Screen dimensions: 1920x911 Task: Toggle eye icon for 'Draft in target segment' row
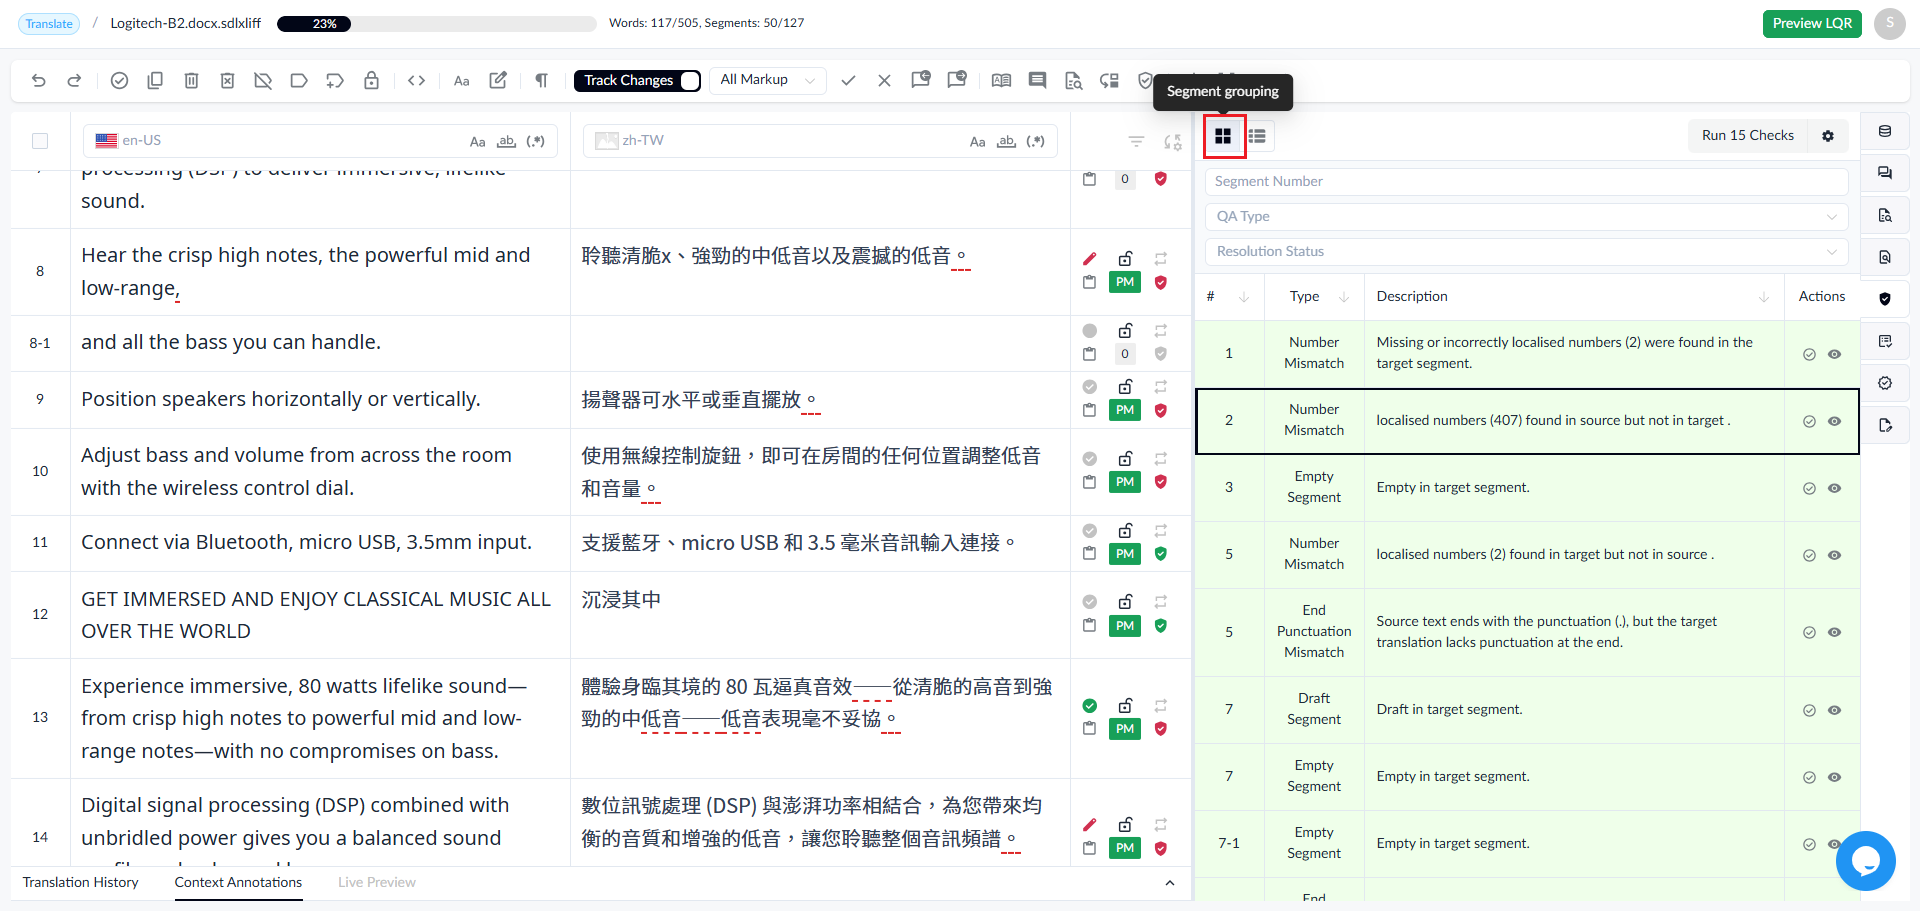(1834, 710)
